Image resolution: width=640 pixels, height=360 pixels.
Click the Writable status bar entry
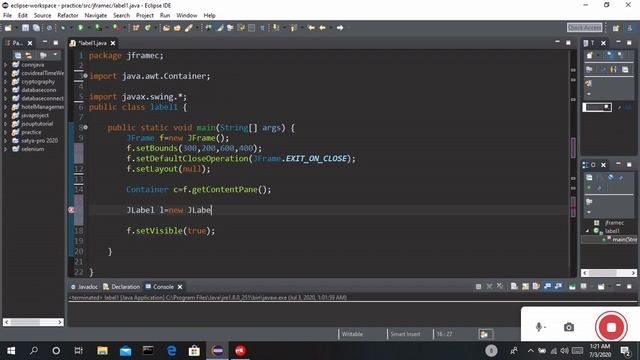352,334
